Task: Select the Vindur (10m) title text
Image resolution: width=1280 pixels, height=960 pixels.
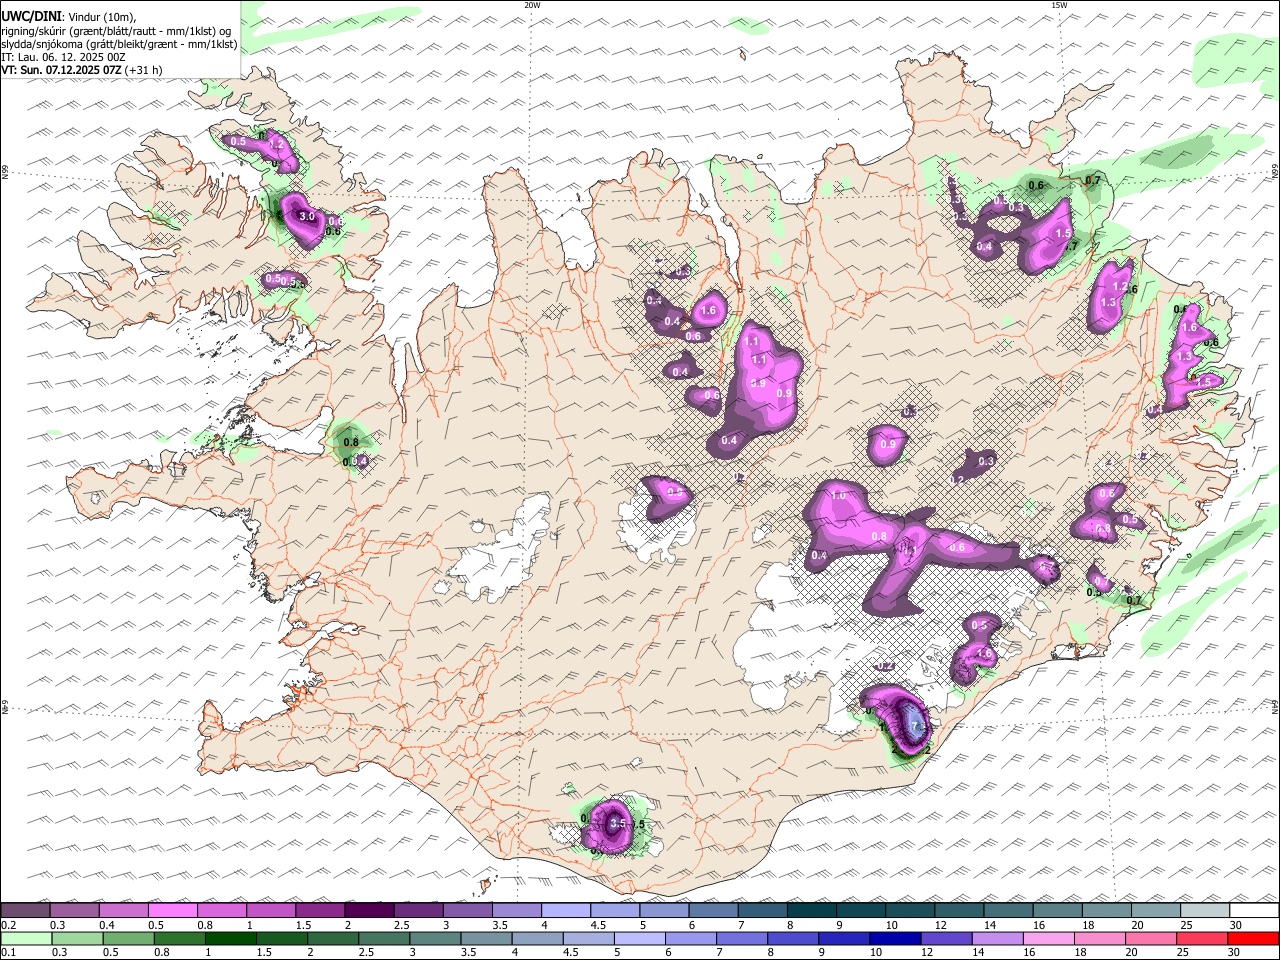Action: pos(101,16)
